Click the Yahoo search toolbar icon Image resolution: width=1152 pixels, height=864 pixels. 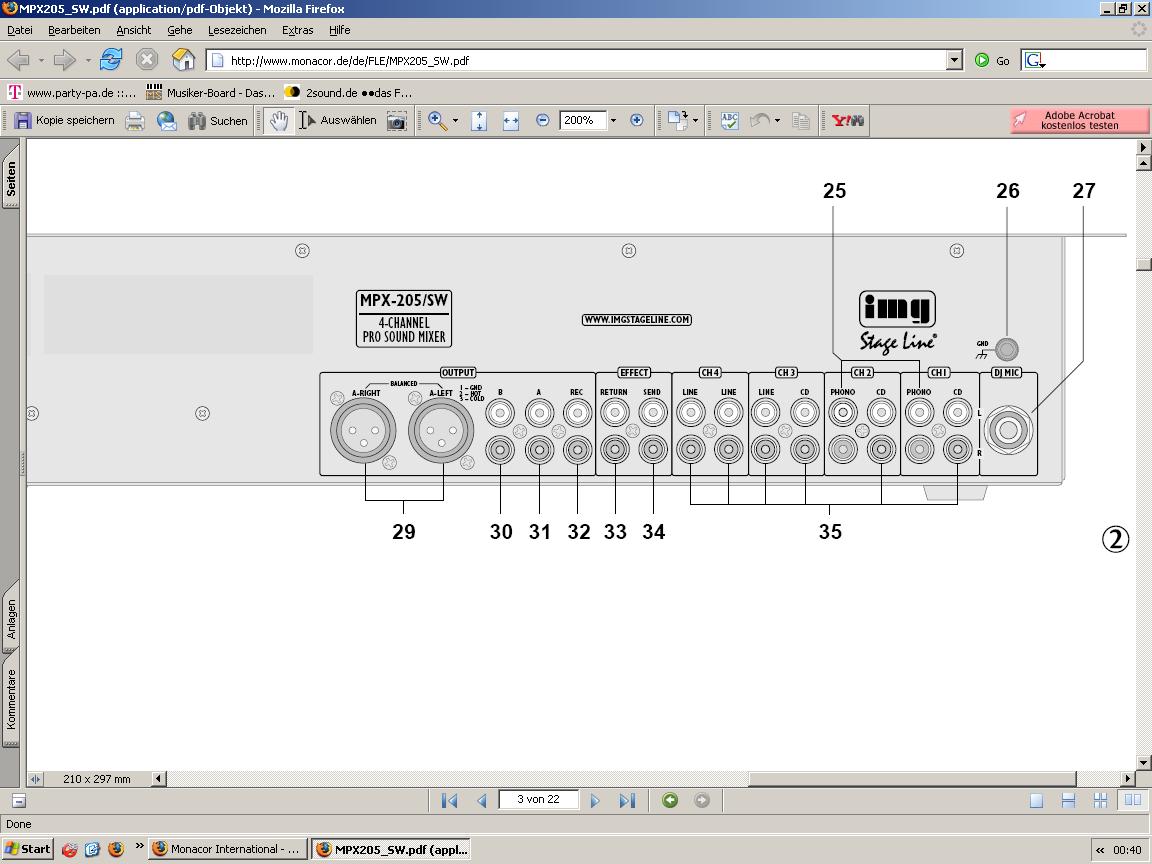[x=847, y=120]
